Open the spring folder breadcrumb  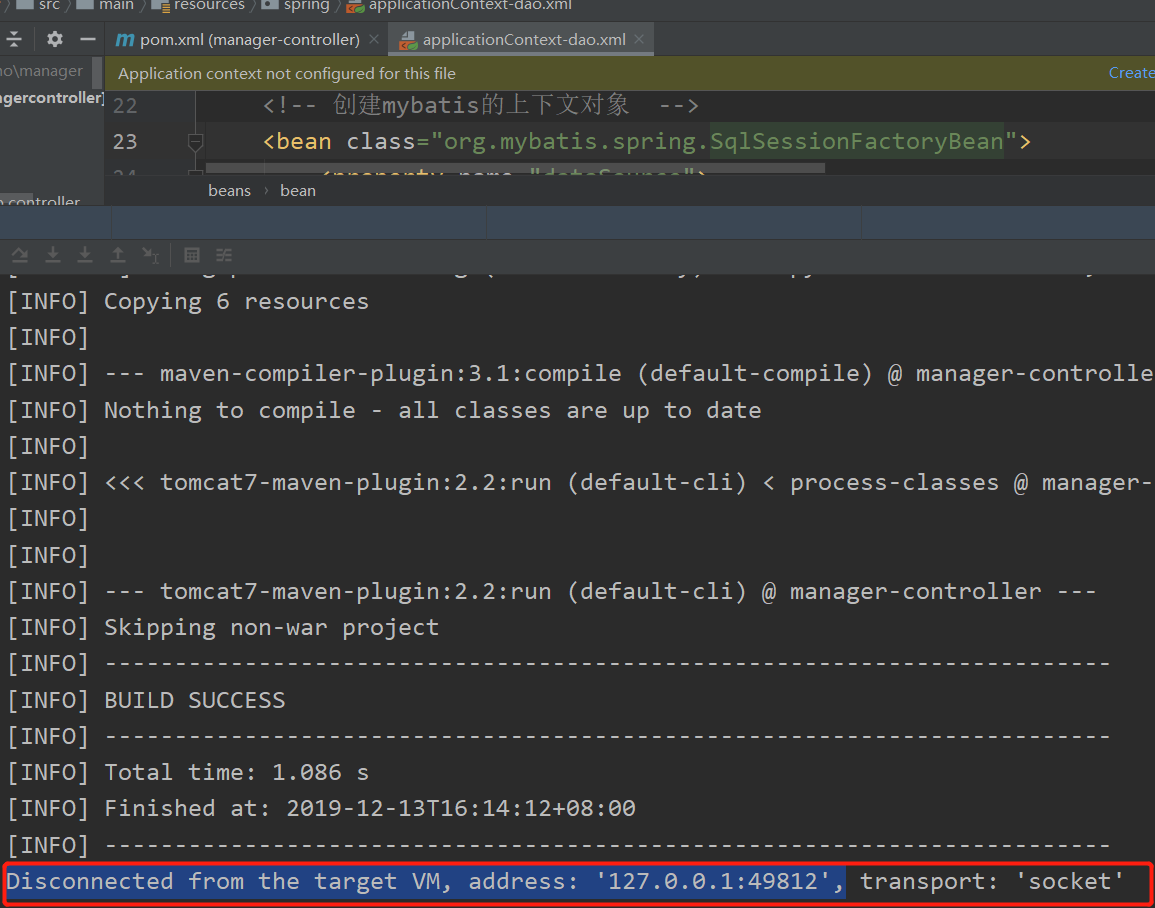point(295,5)
